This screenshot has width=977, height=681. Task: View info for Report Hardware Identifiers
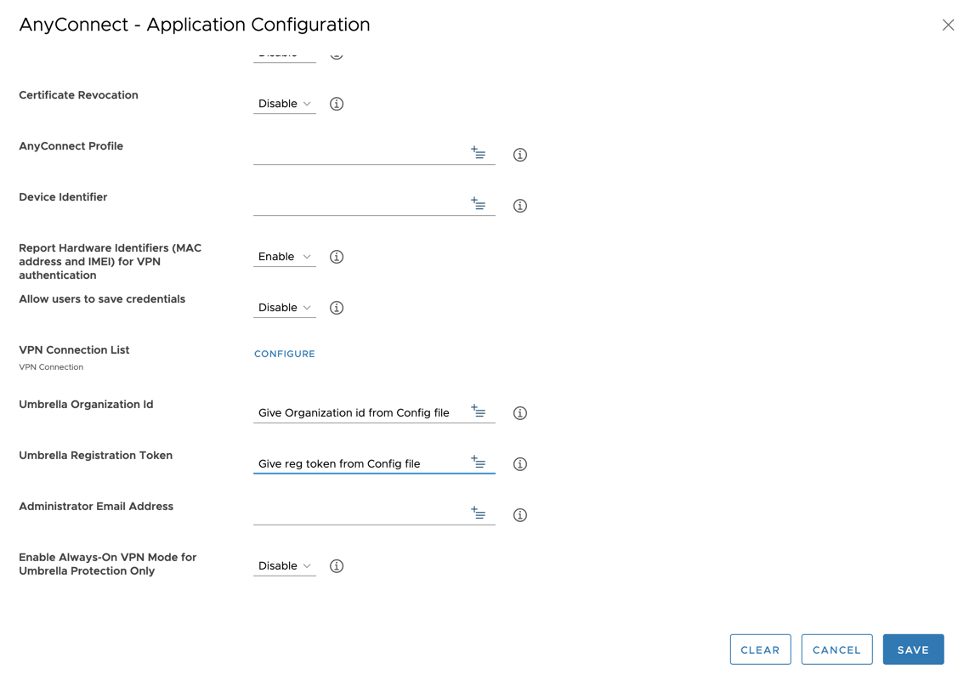[x=336, y=257]
